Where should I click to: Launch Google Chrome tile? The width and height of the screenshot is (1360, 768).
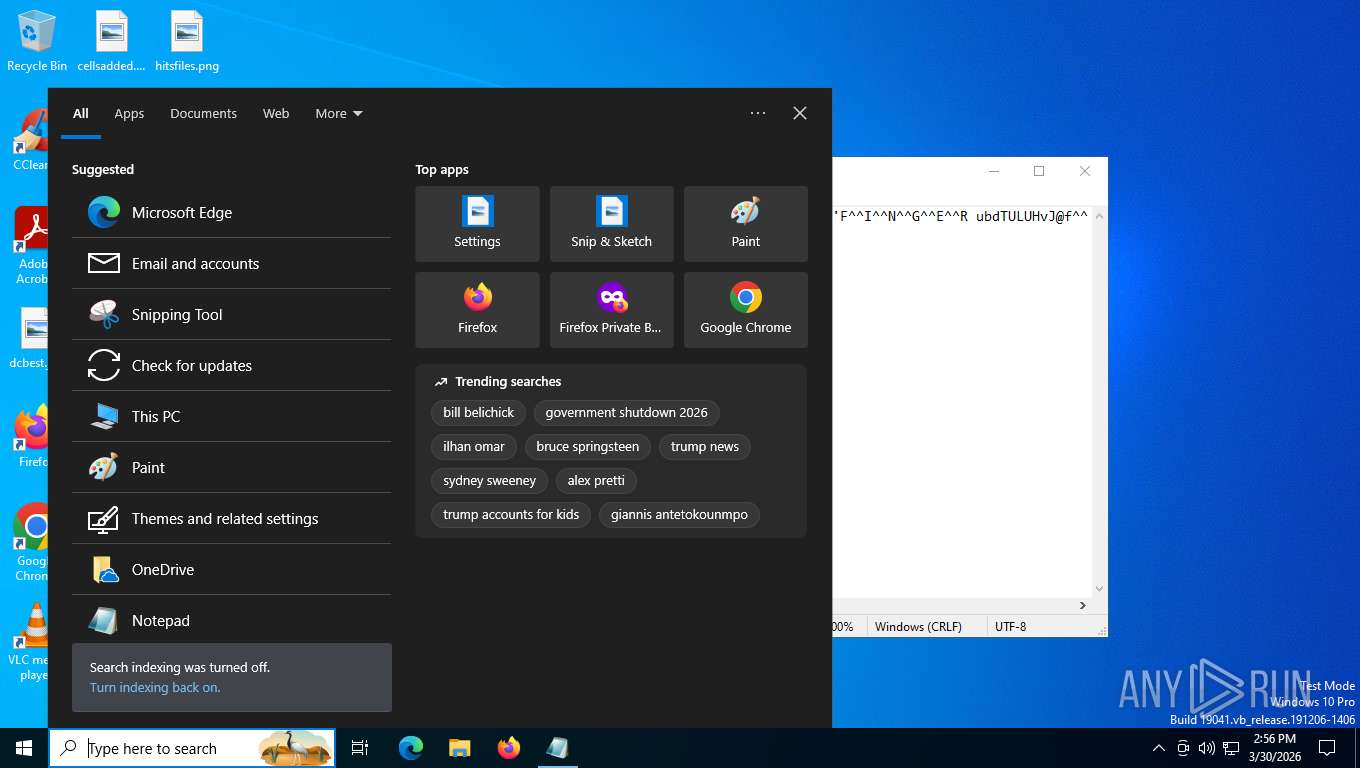[x=745, y=310]
